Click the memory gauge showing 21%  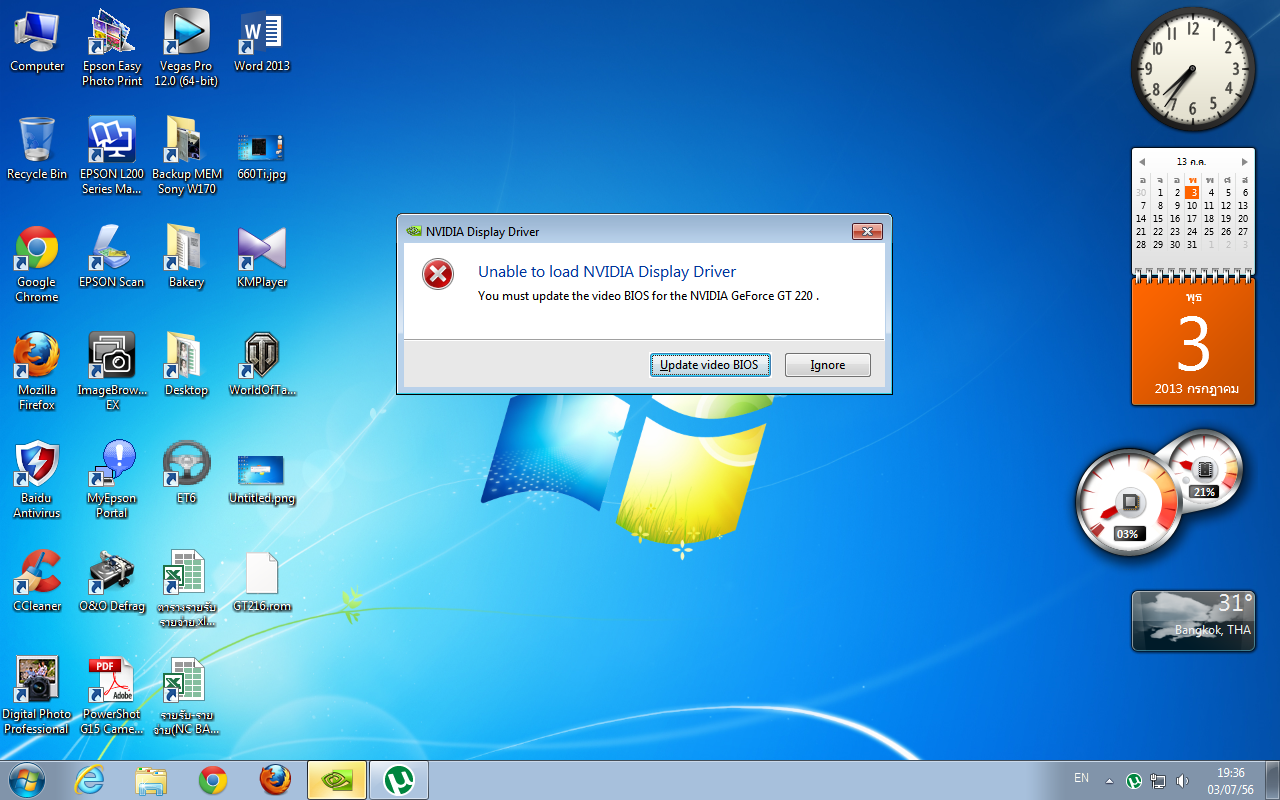click(1203, 470)
